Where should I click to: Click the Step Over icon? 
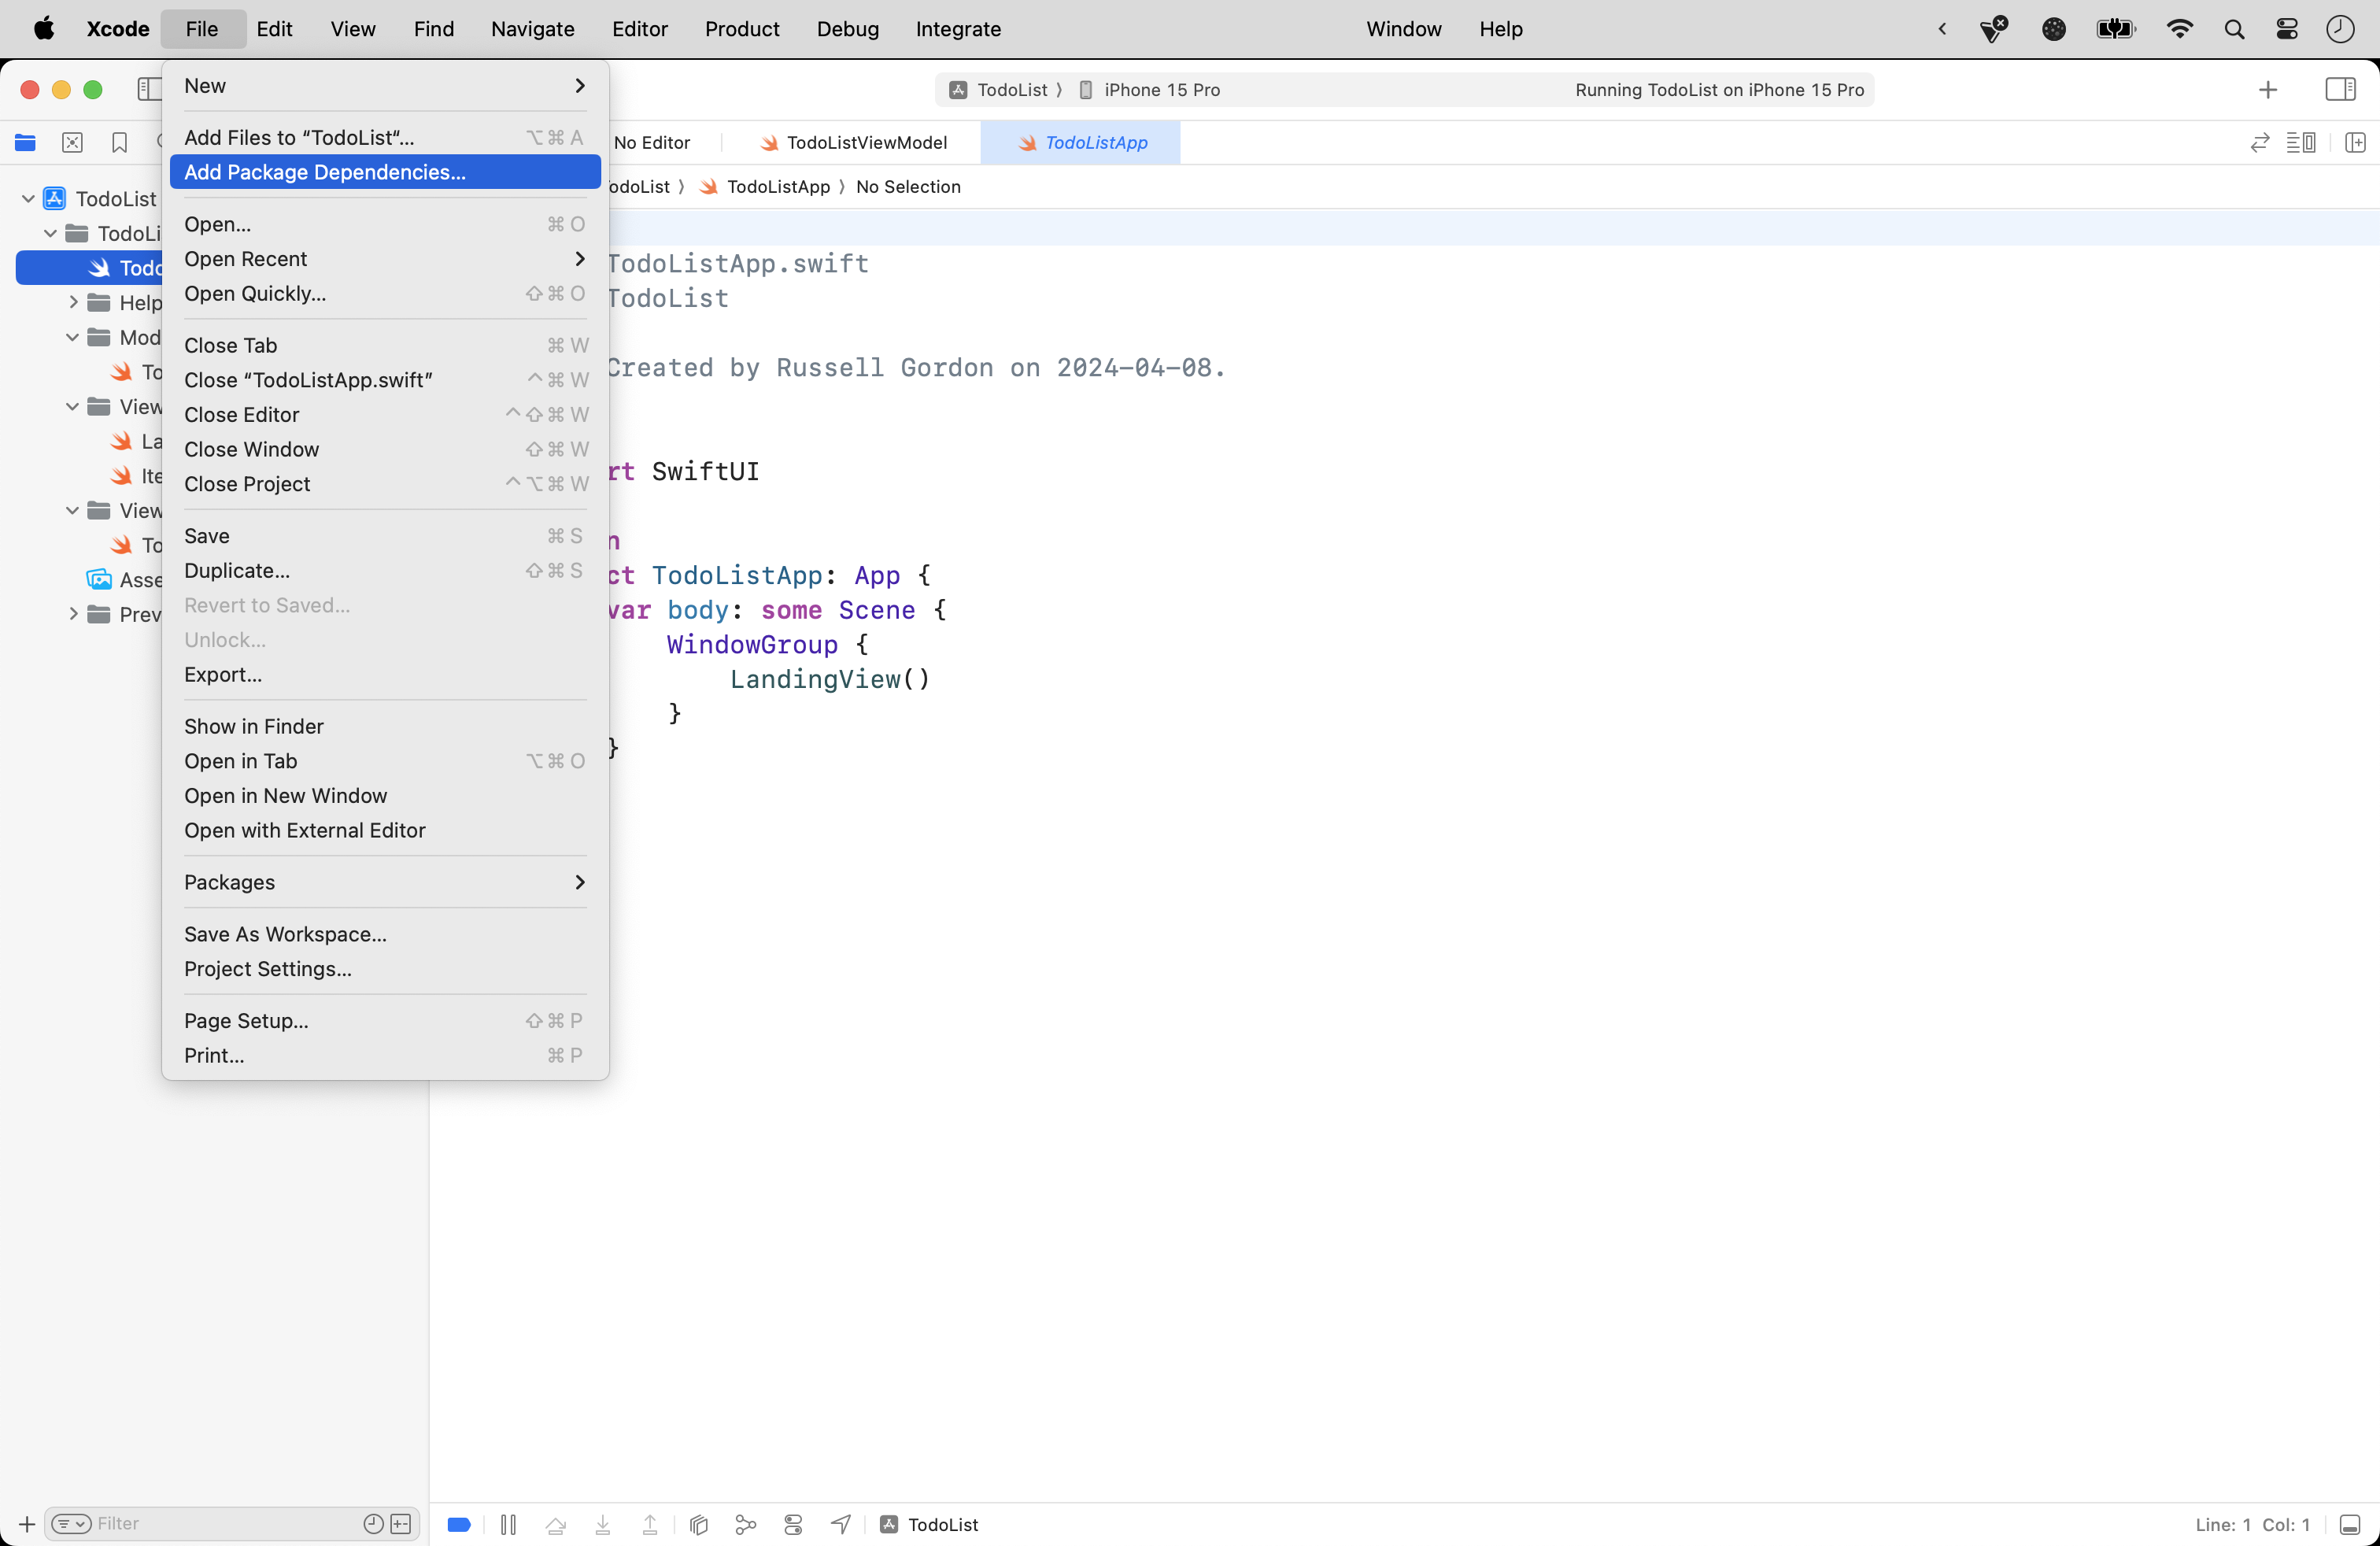click(x=557, y=1524)
